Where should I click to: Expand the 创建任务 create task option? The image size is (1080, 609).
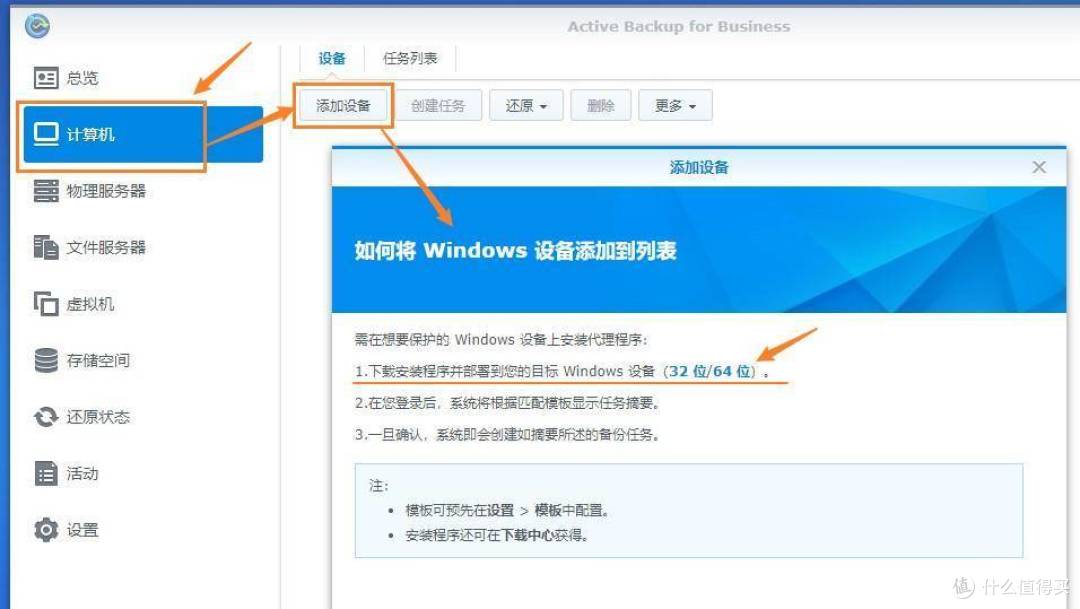441,105
